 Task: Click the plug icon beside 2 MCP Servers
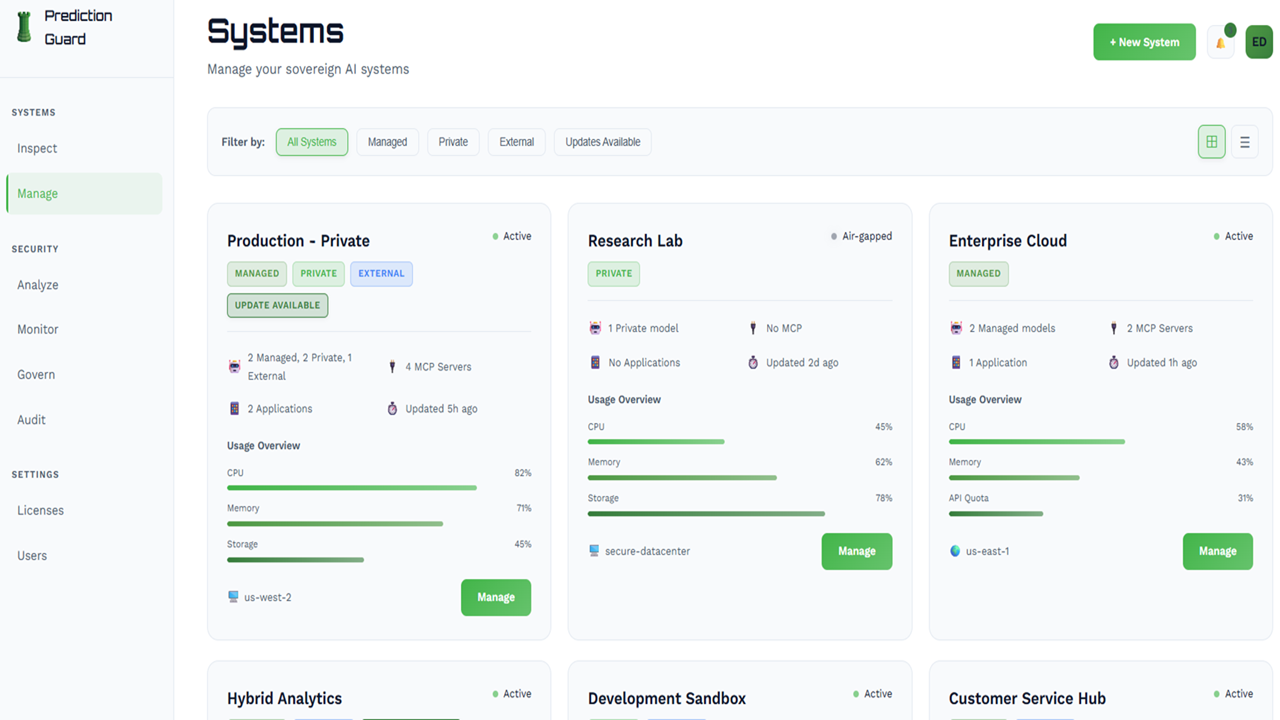1114,328
